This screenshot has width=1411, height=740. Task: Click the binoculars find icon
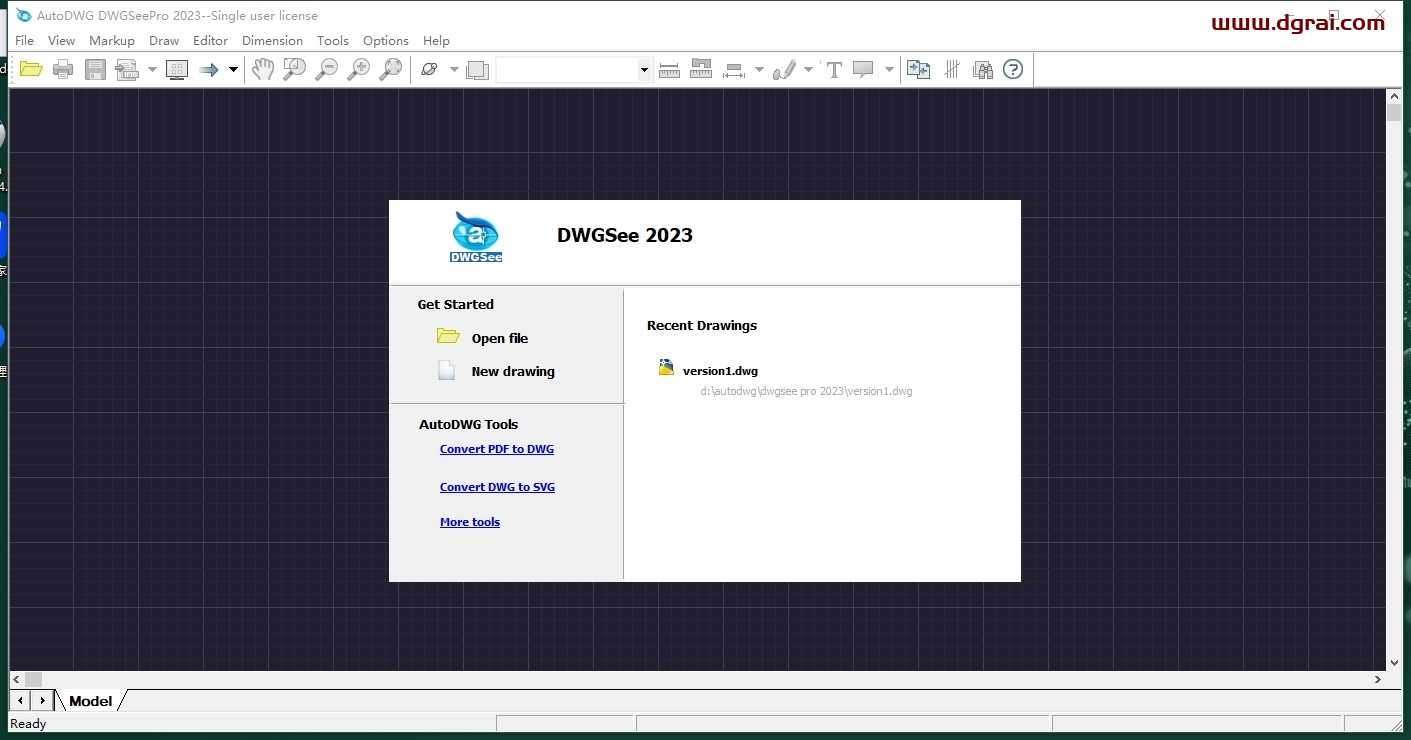point(983,69)
